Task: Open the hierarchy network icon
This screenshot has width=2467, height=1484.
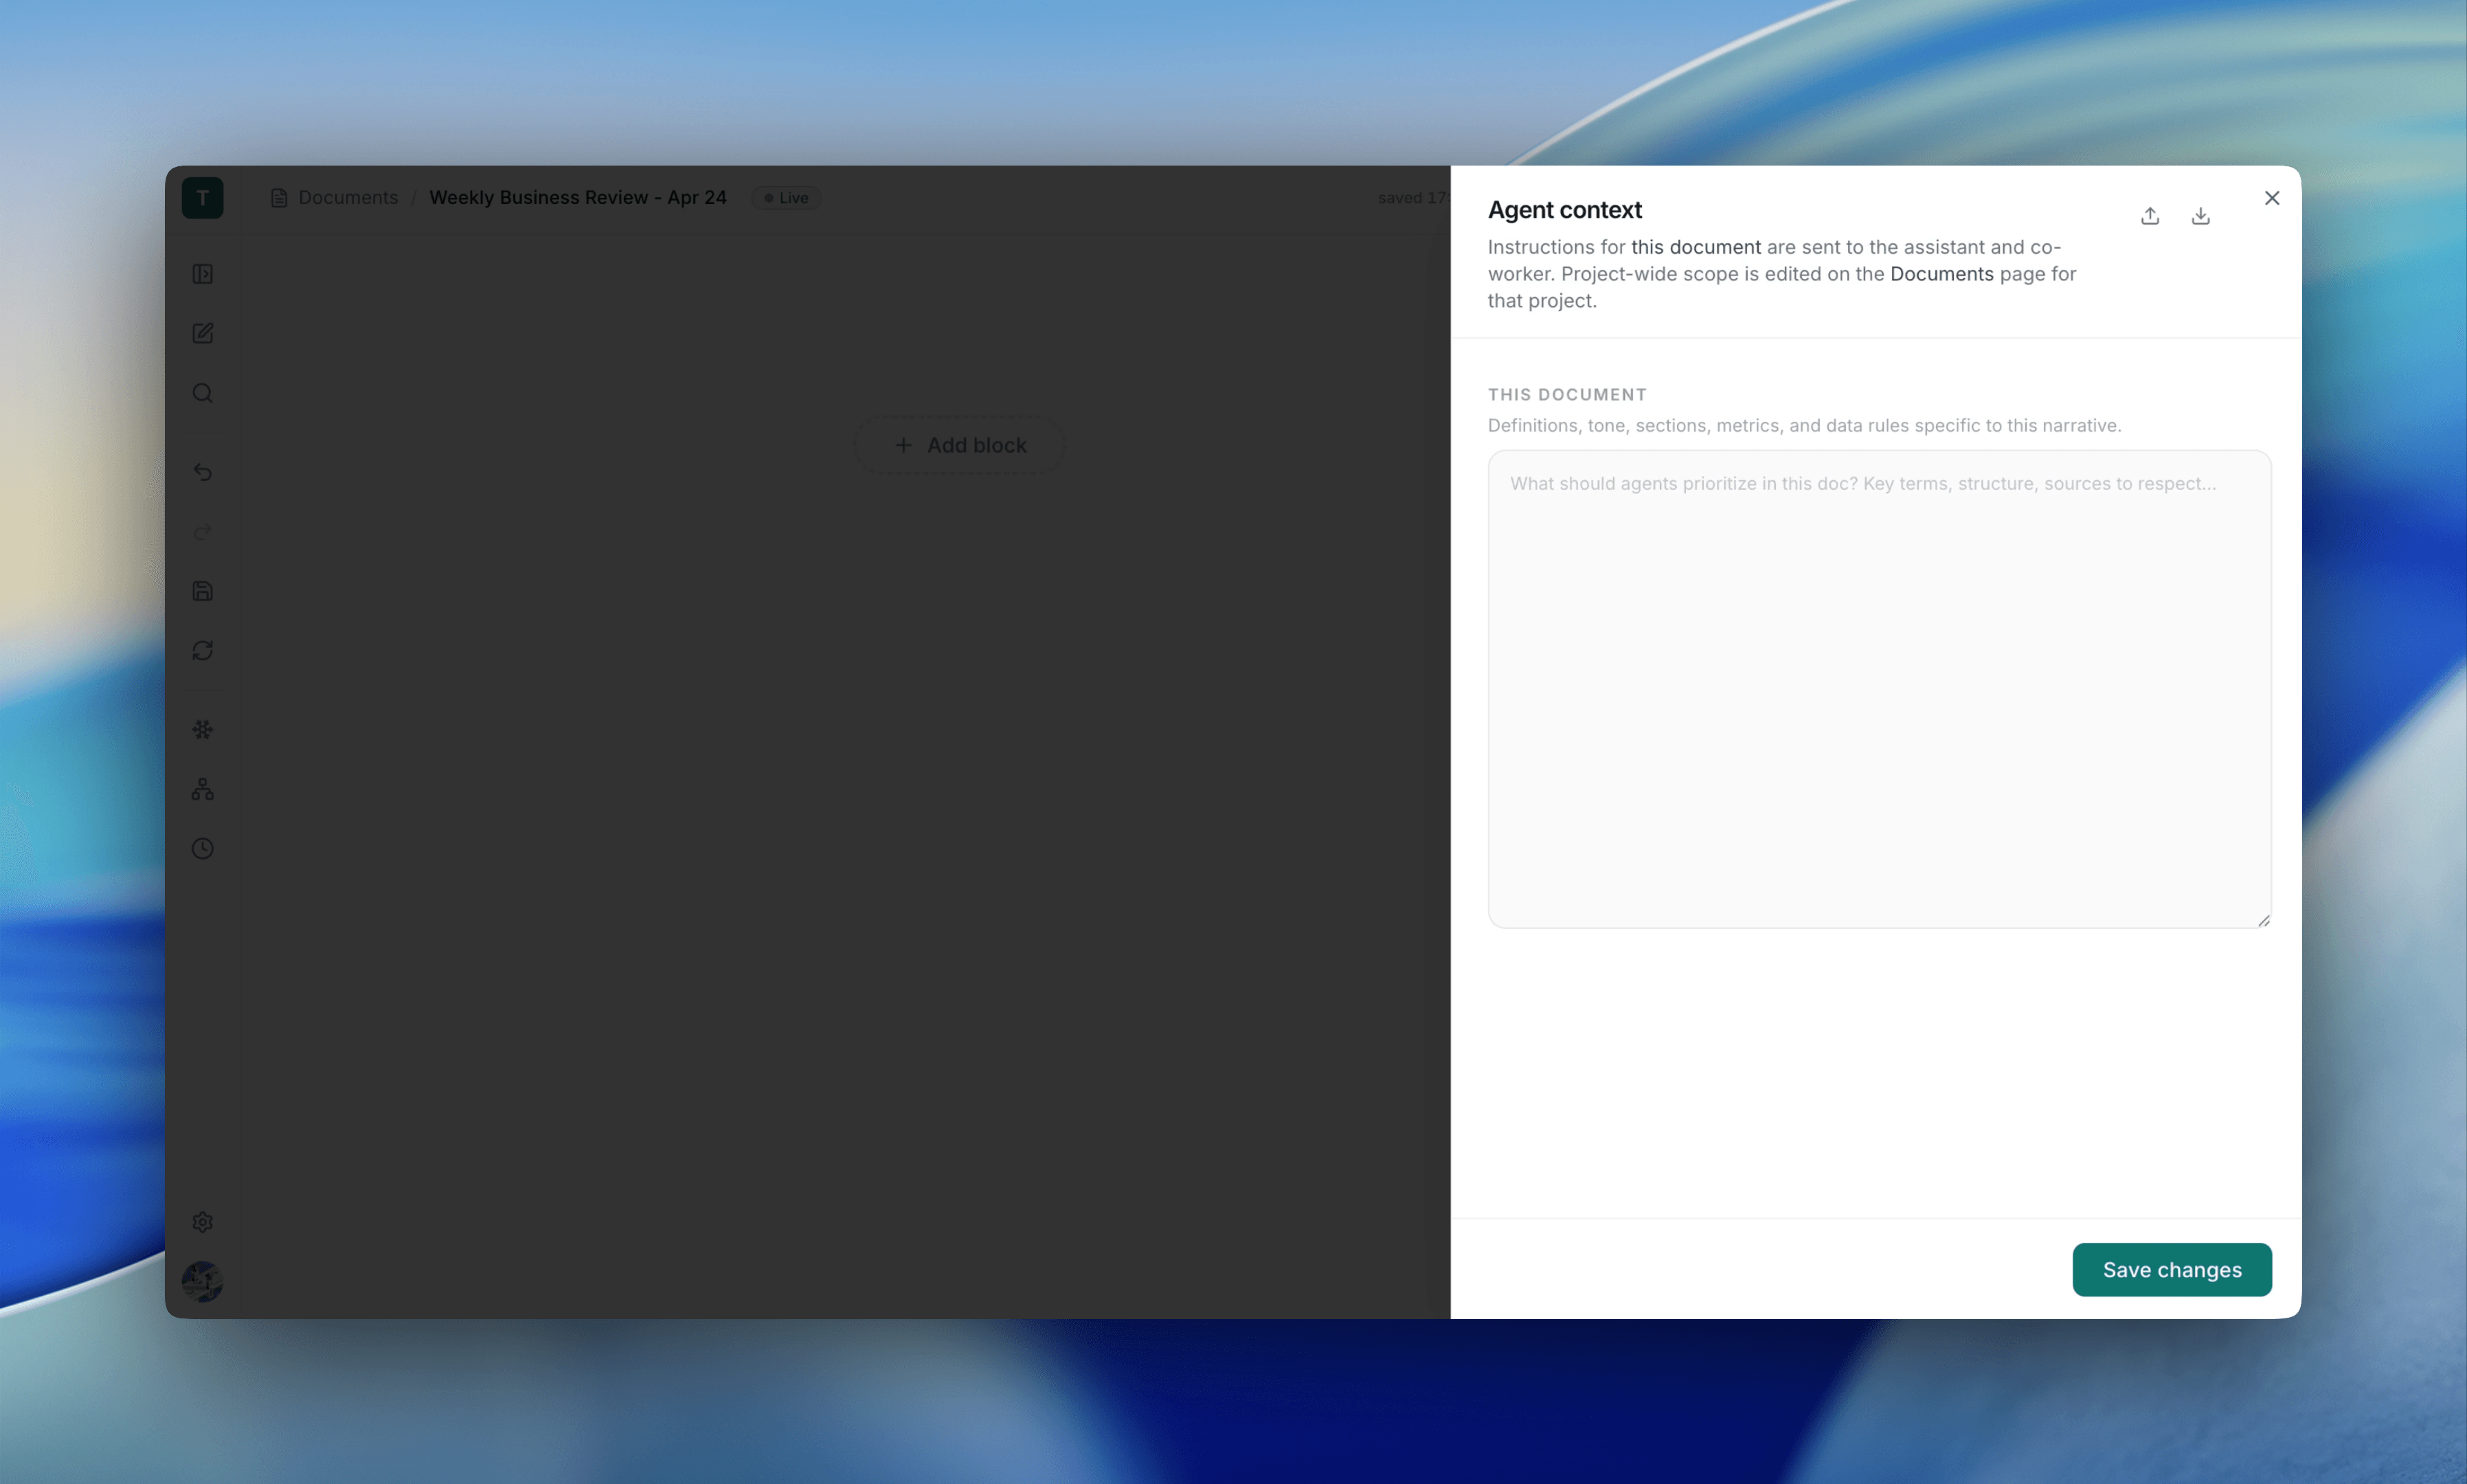Action: point(202,789)
